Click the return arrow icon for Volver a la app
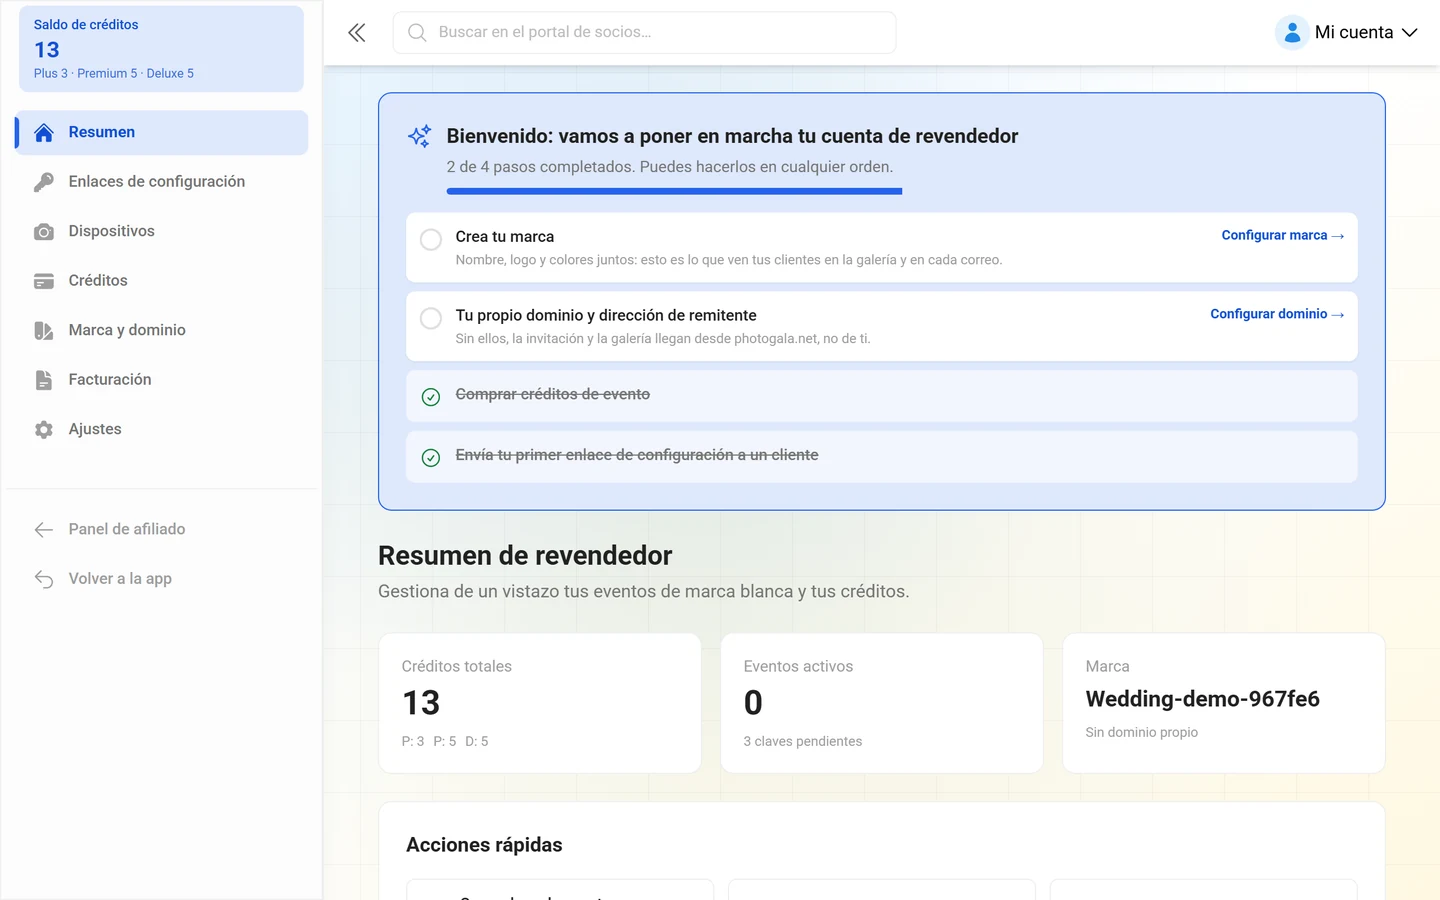This screenshot has height=900, width=1440. tap(44, 579)
